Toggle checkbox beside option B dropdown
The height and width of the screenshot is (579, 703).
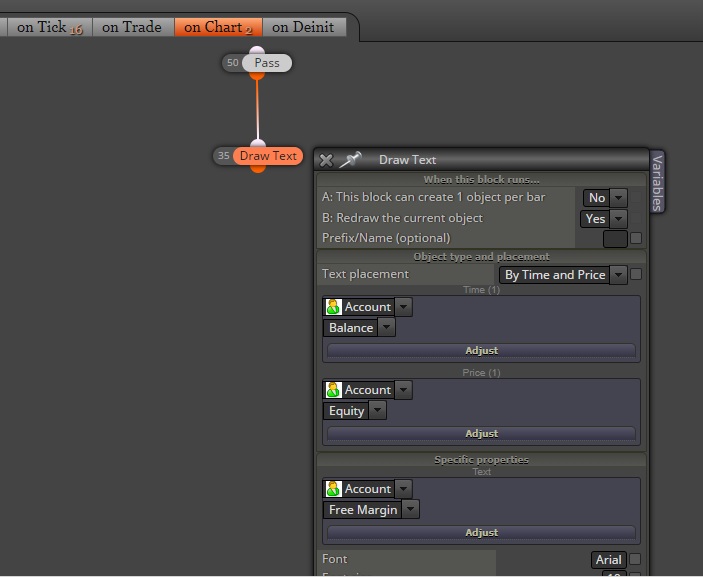tap(636, 219)
